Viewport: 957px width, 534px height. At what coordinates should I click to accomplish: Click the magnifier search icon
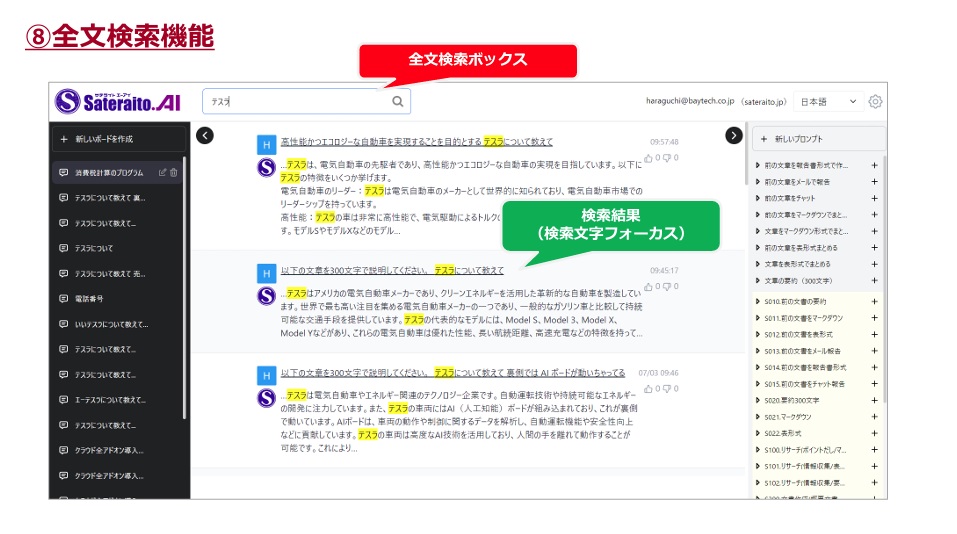click(x=397, y=101)
